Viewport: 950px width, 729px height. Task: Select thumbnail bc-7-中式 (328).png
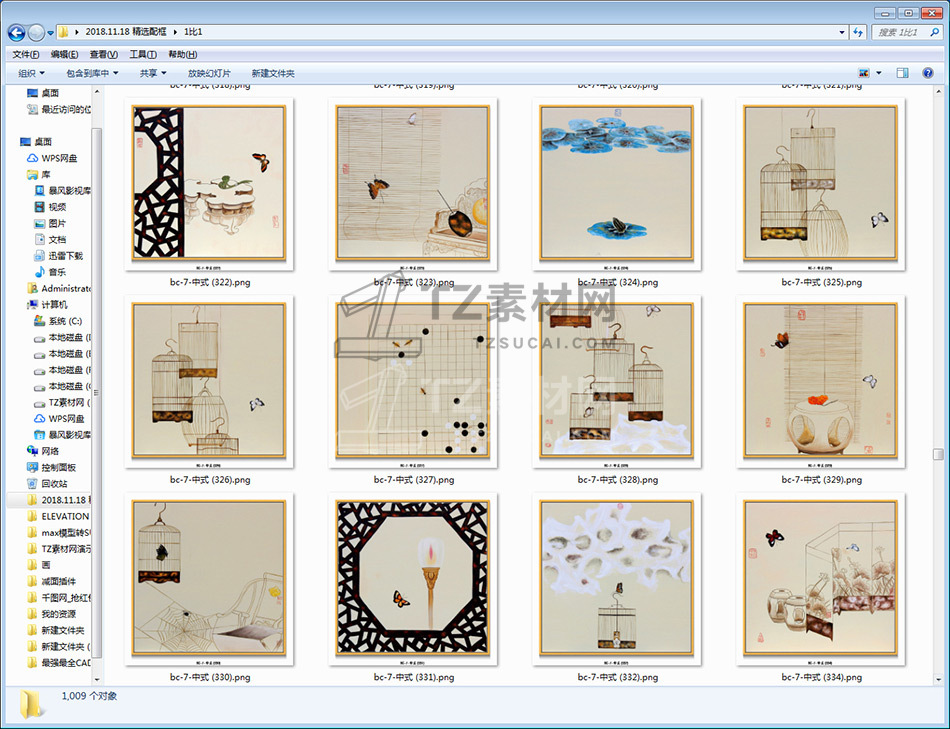coord(617,381)
